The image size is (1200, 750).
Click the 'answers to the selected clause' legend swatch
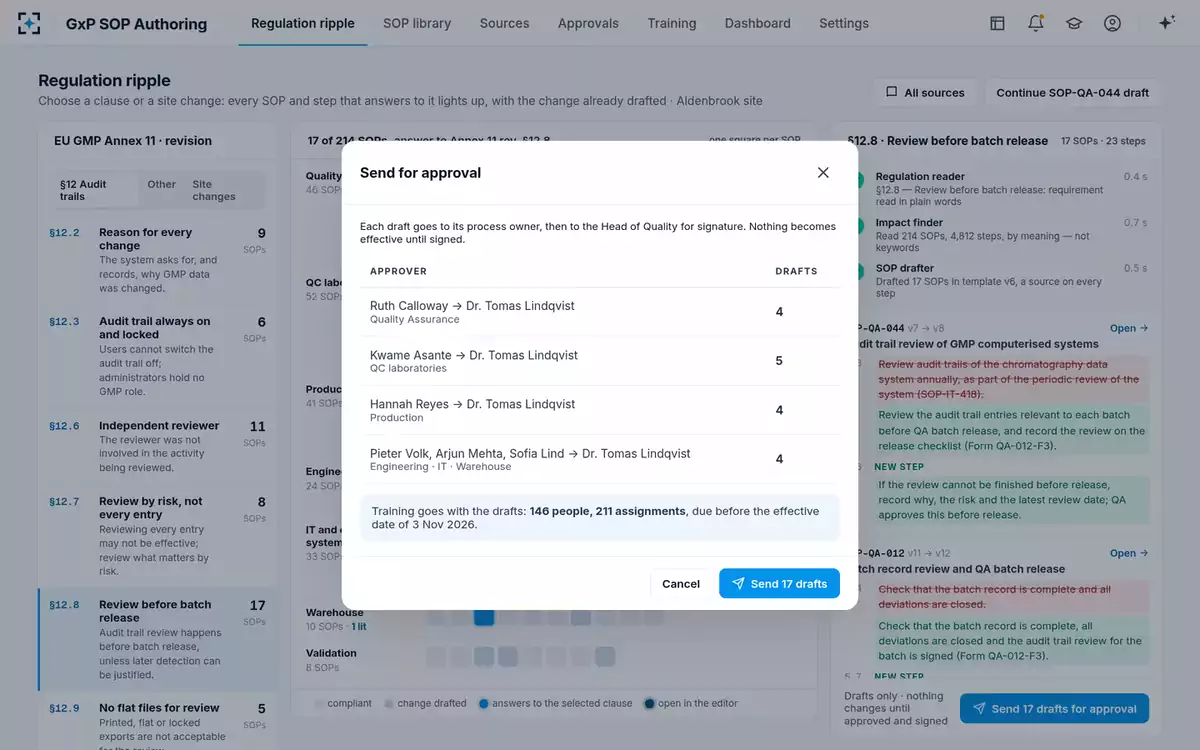tap(484, 703)
